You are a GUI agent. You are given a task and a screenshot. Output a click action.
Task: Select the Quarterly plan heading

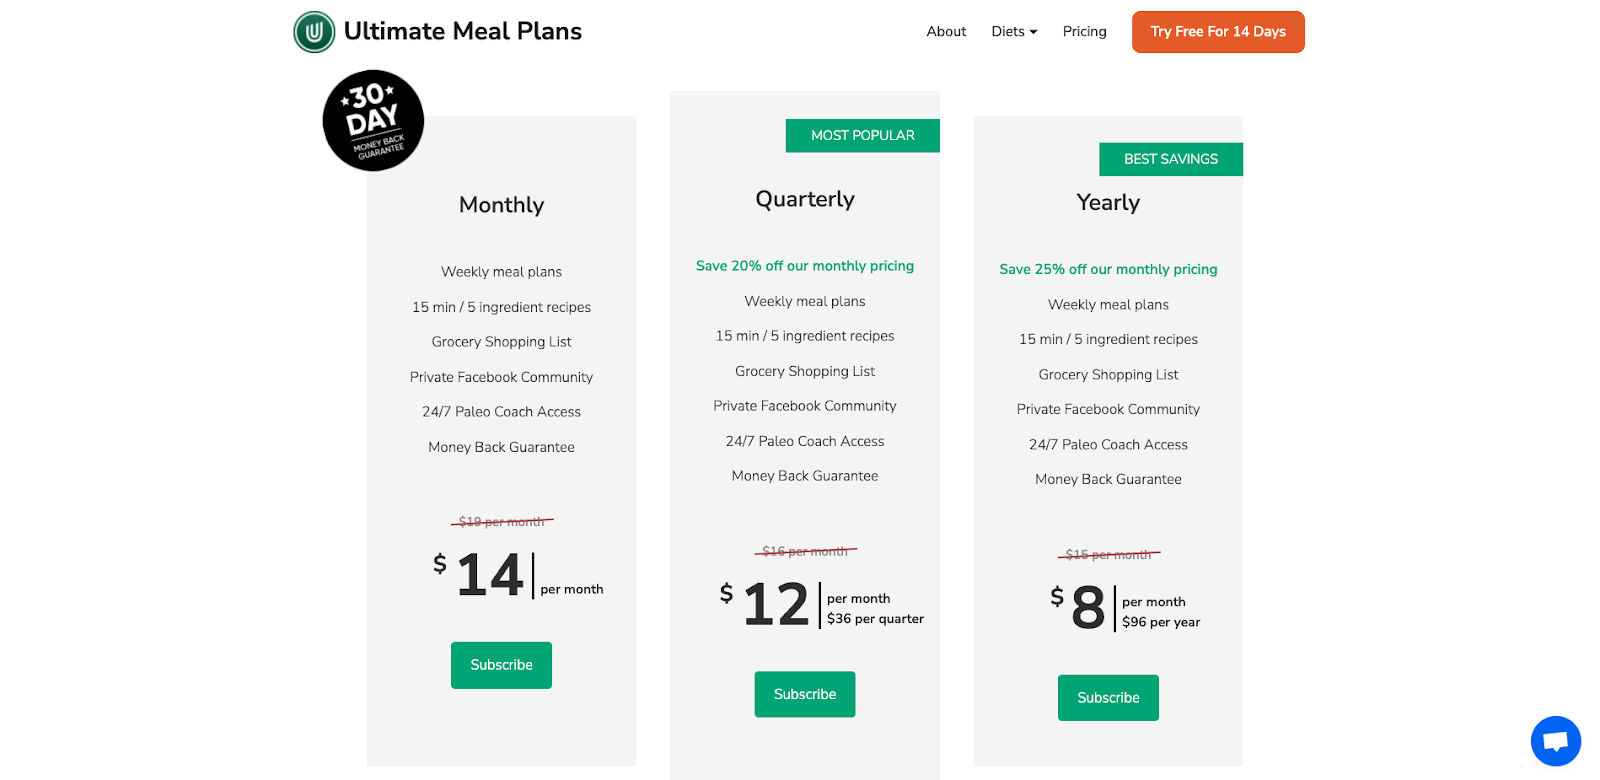click(805, 200)
